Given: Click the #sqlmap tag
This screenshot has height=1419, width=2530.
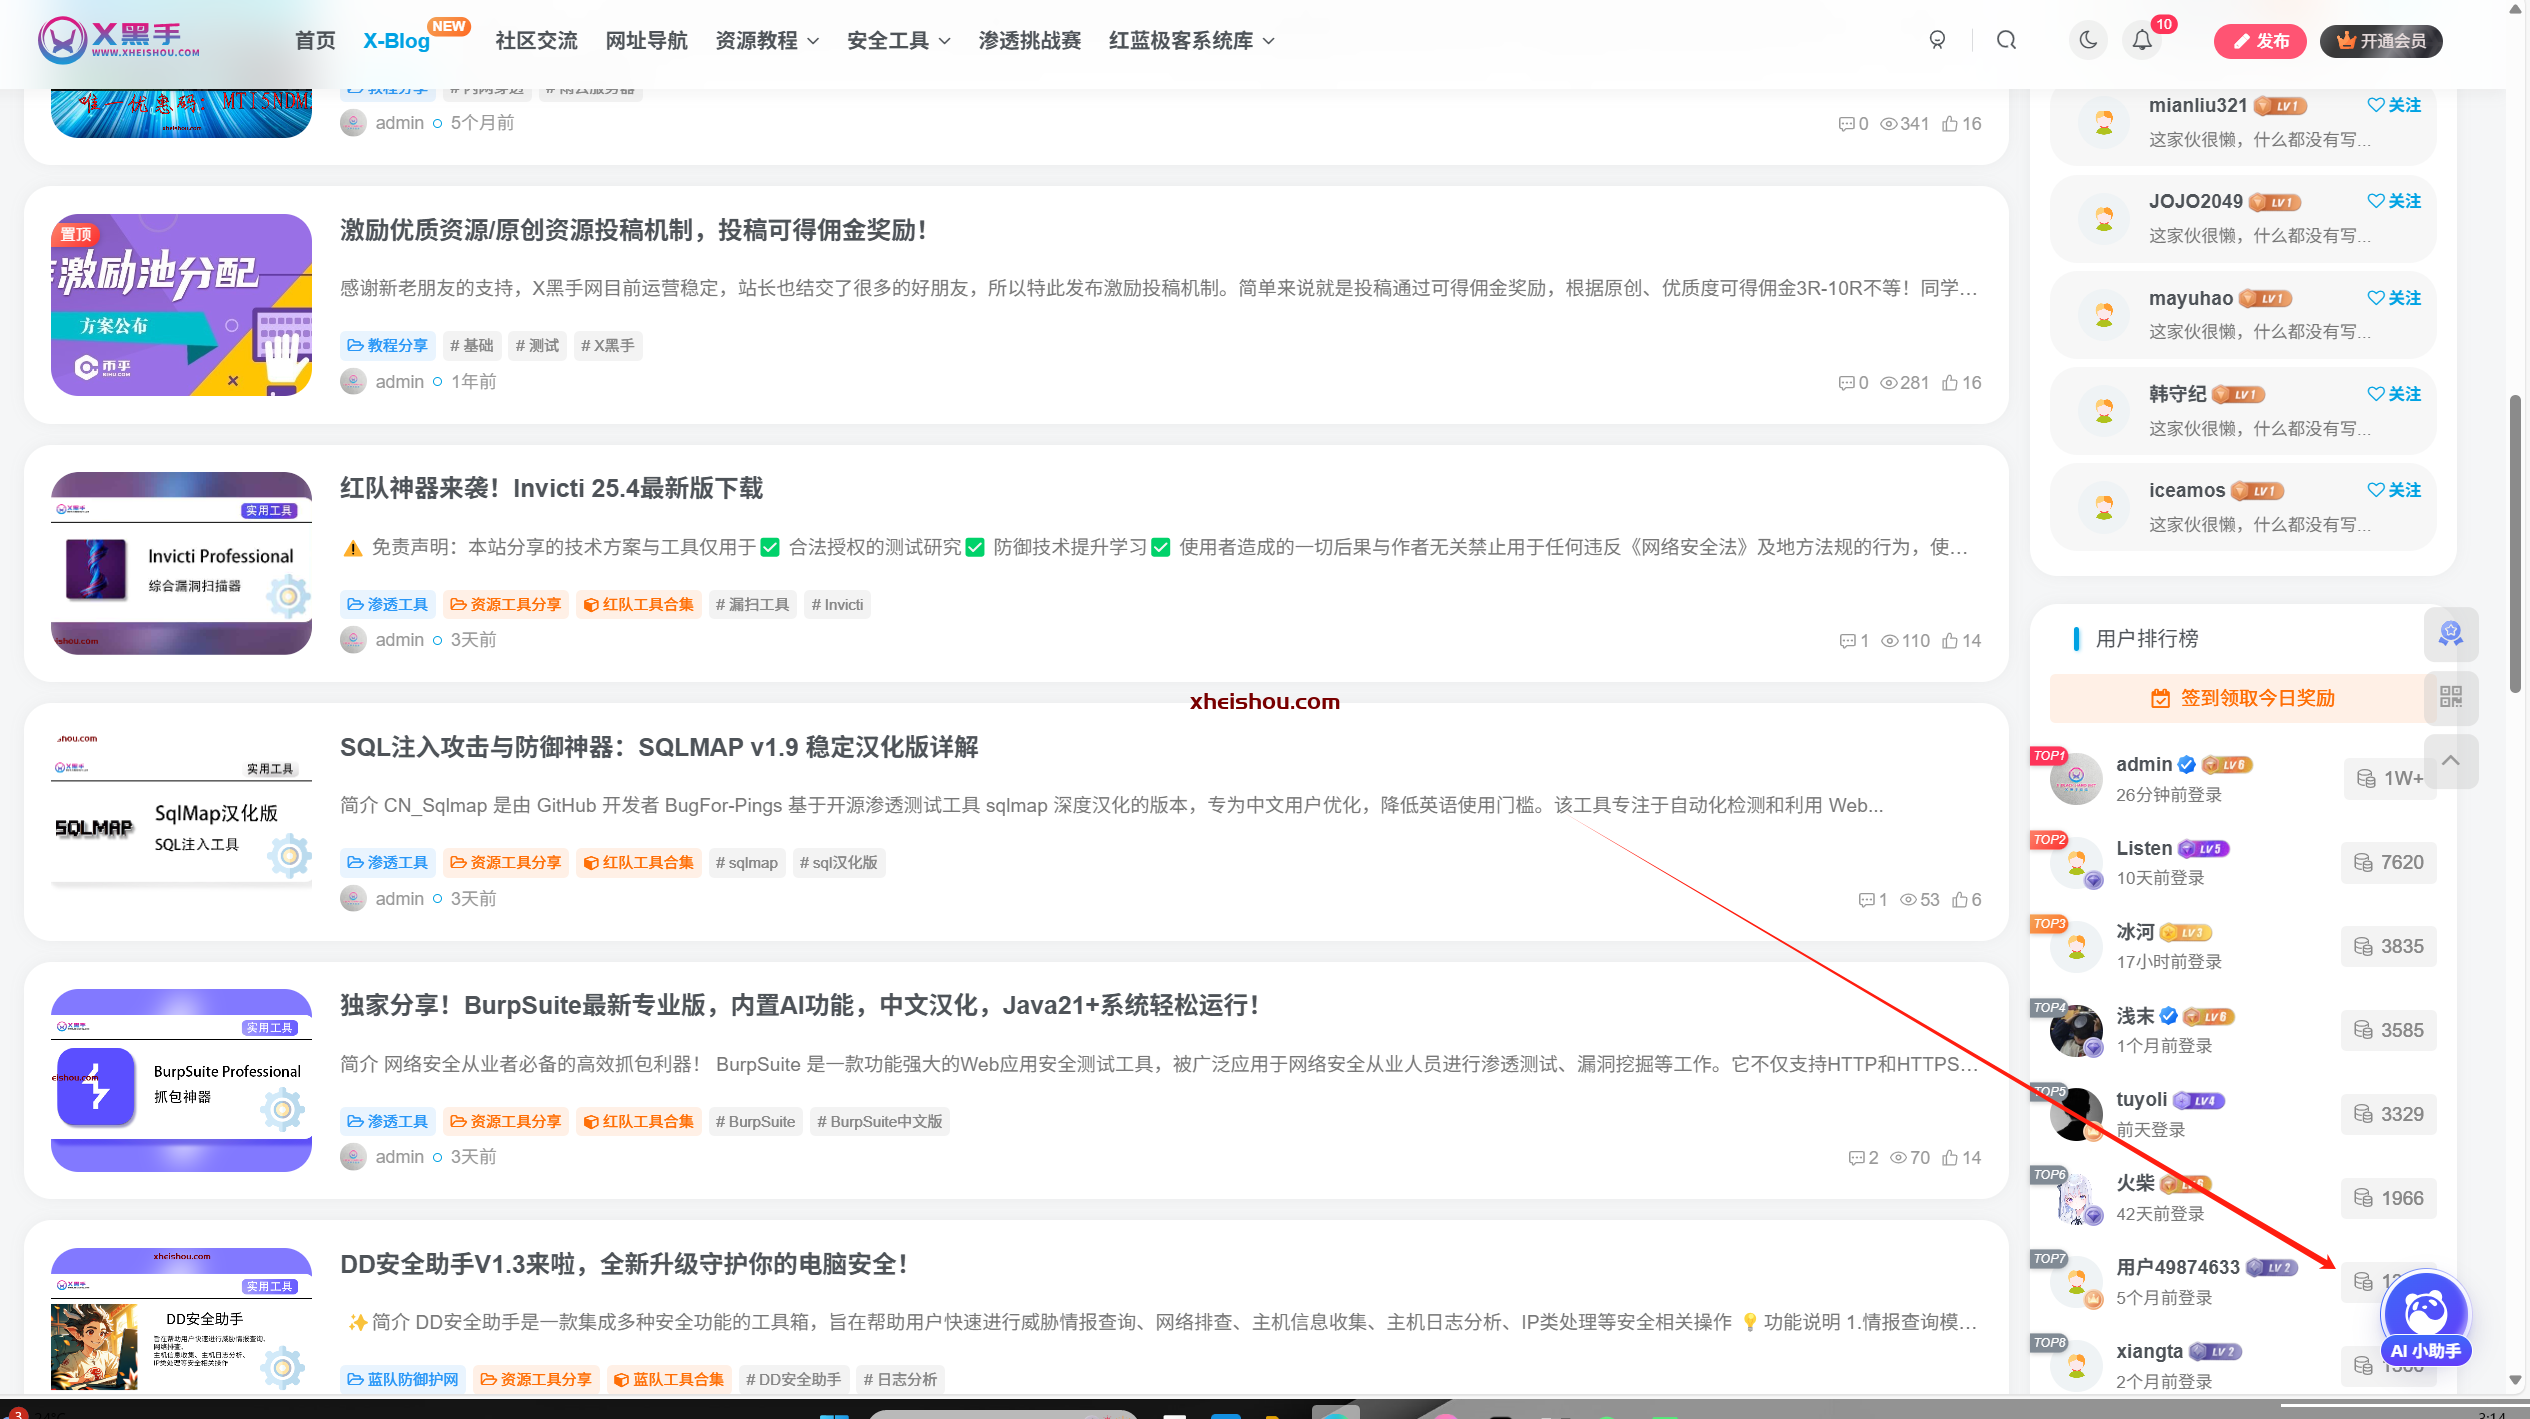Looking at the screenshot, I should pyautogui.click(x=746, y=862).
